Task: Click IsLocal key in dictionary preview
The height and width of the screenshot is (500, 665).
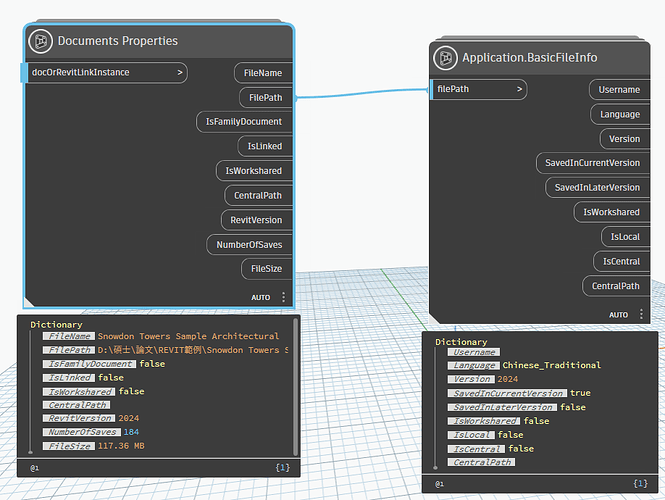Action: 471,435
